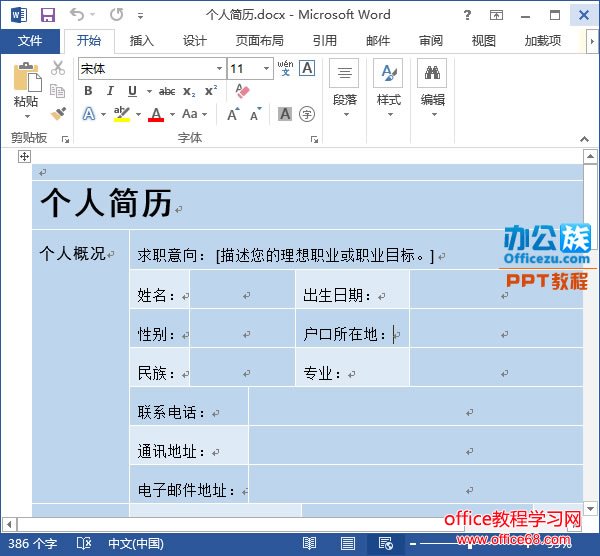600x556 pixels.
Task: Click the Save icon in the title bar
Action: coord(48,15)
